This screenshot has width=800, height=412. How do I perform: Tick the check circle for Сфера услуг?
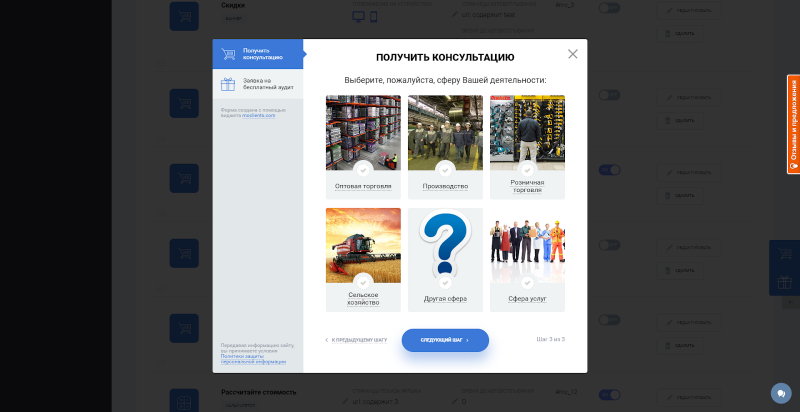tap(528, 282)
